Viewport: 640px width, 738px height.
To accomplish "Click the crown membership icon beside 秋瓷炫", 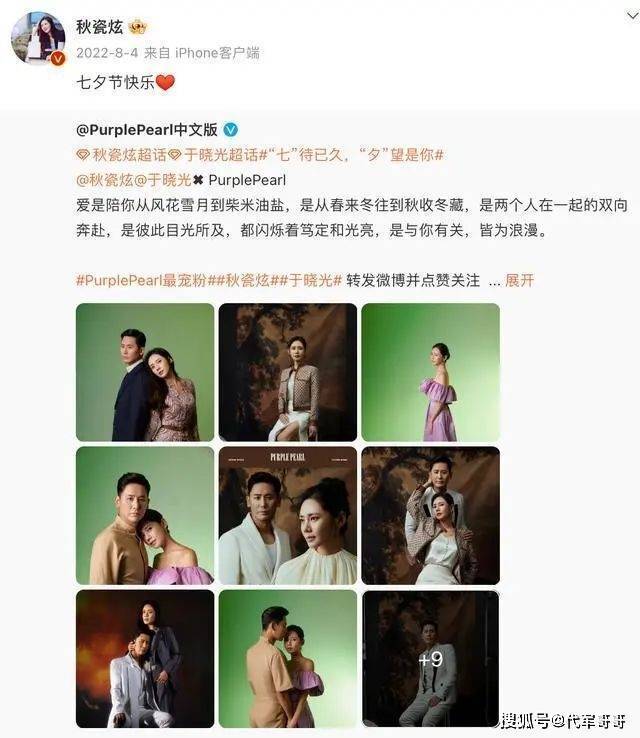I will coord(137,27).
